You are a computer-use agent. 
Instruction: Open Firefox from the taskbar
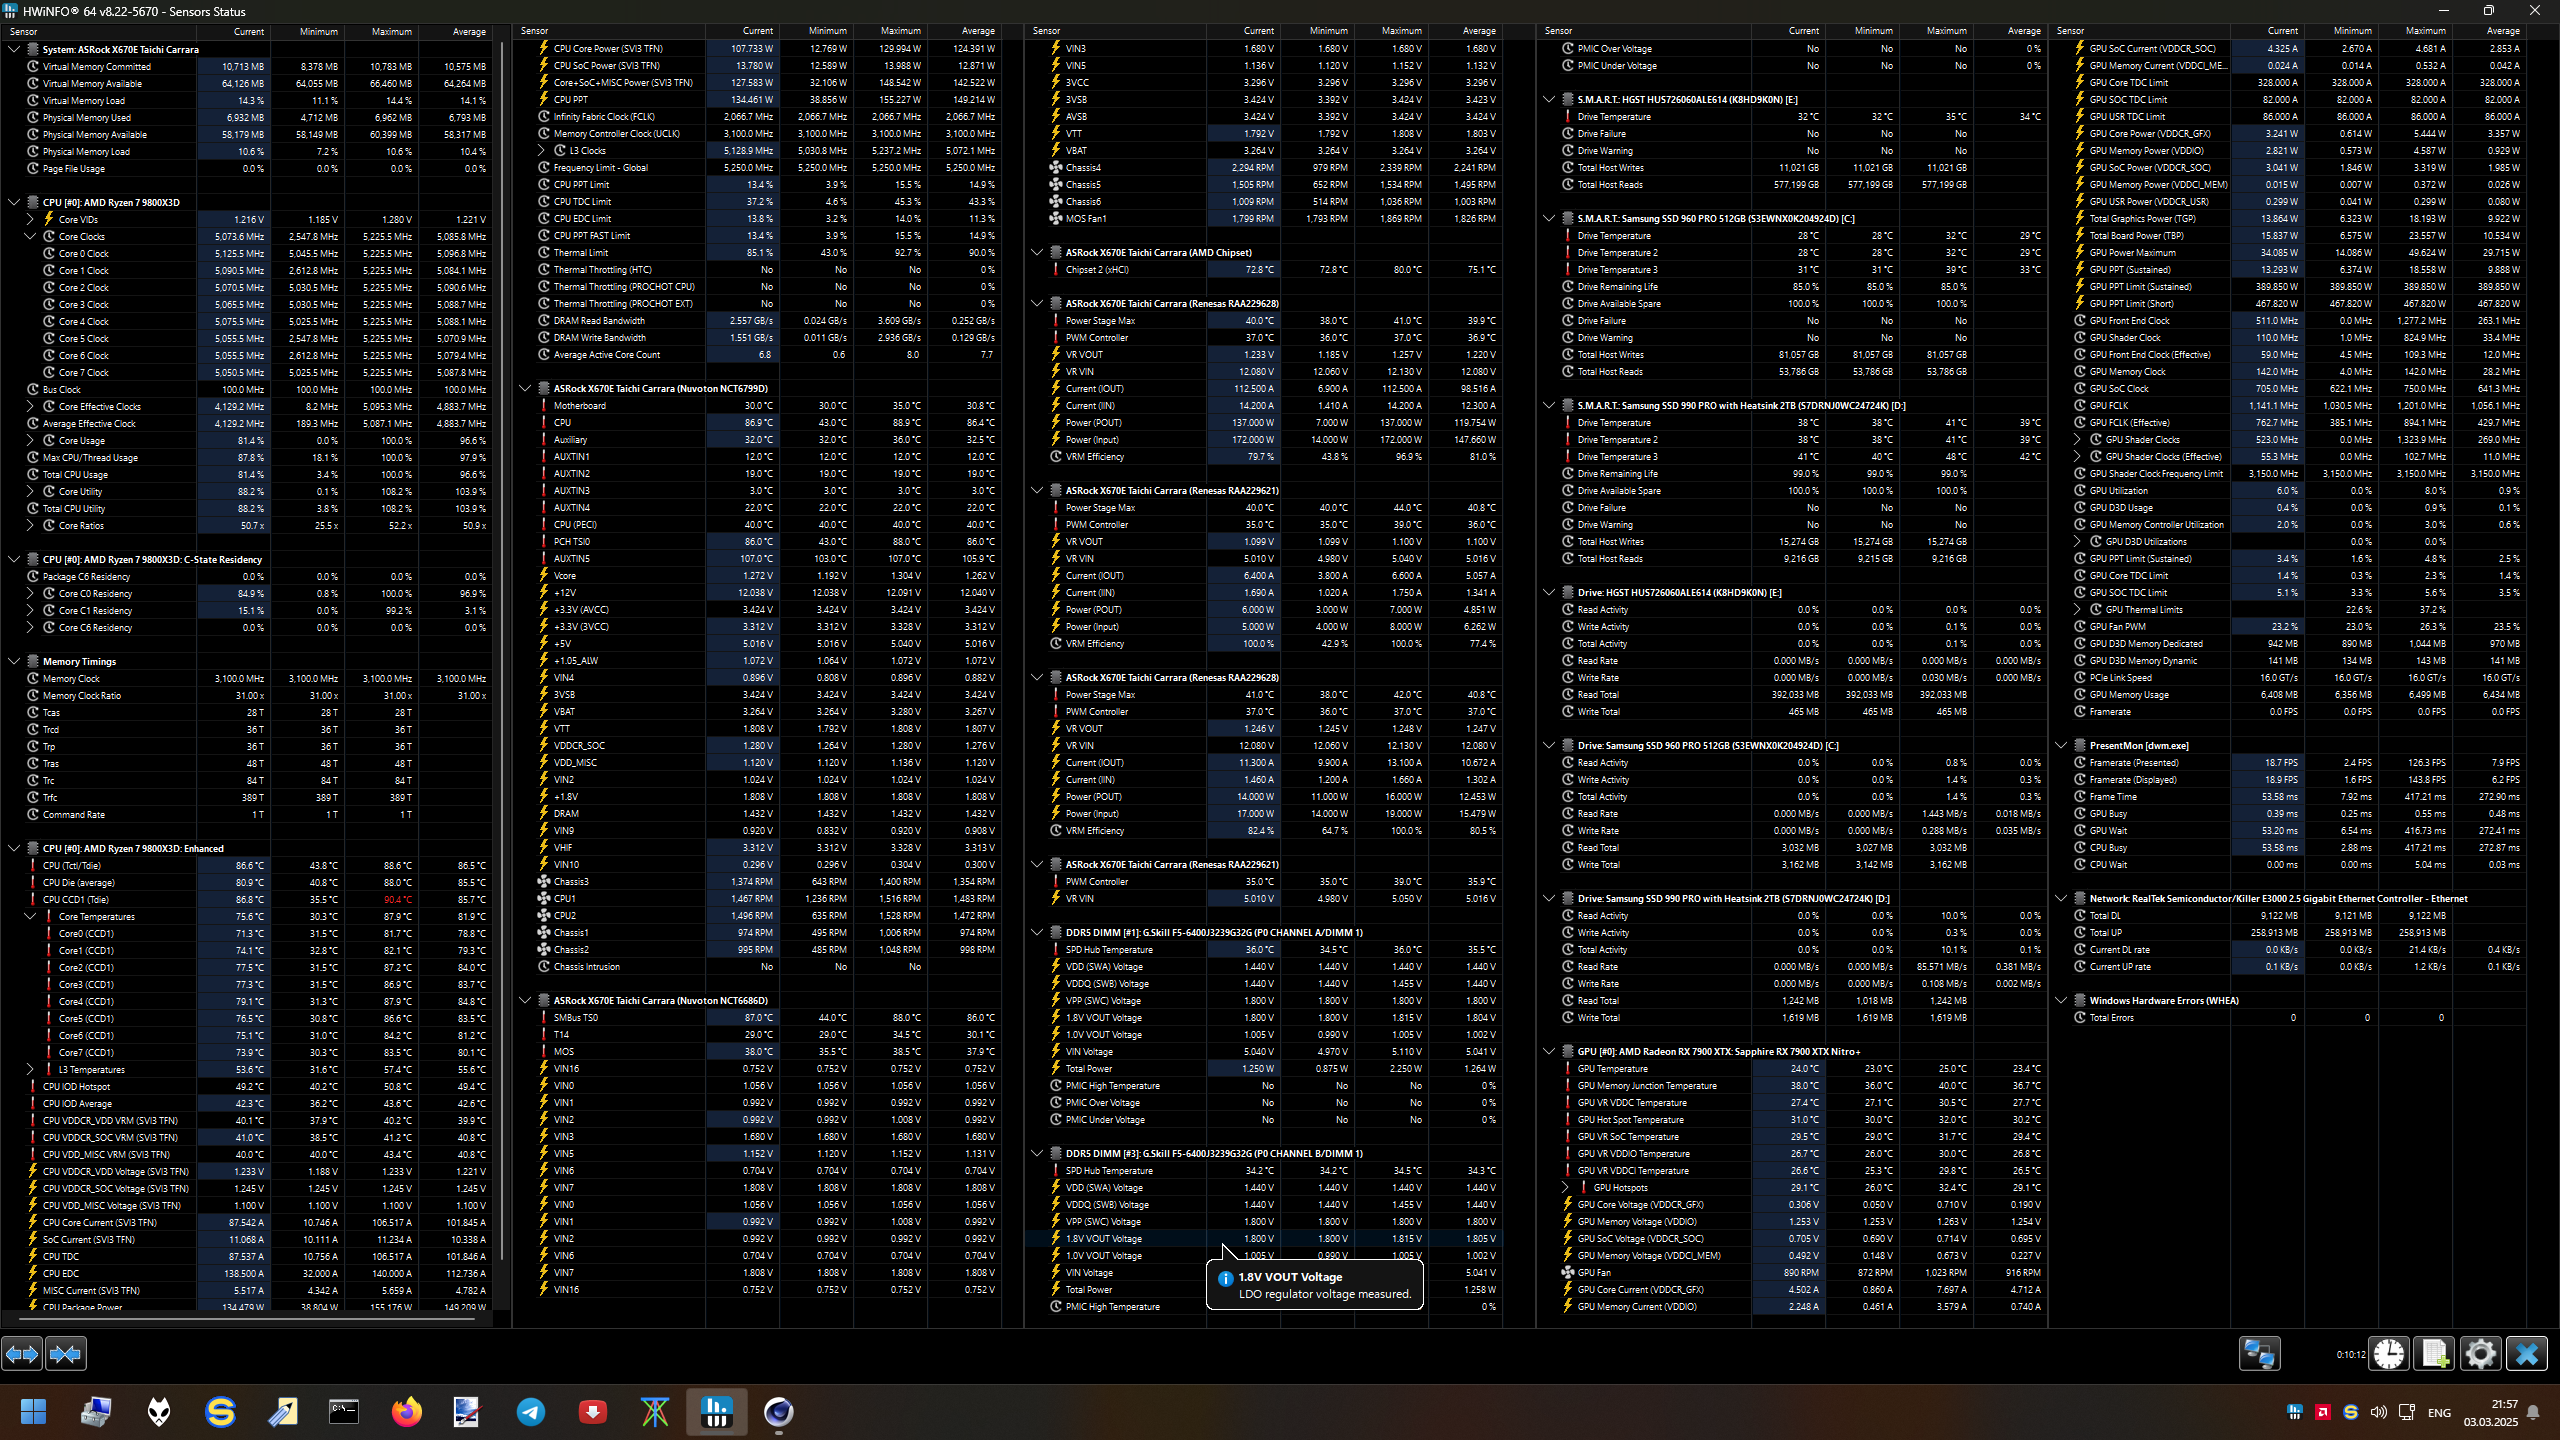click(406, 1412)
